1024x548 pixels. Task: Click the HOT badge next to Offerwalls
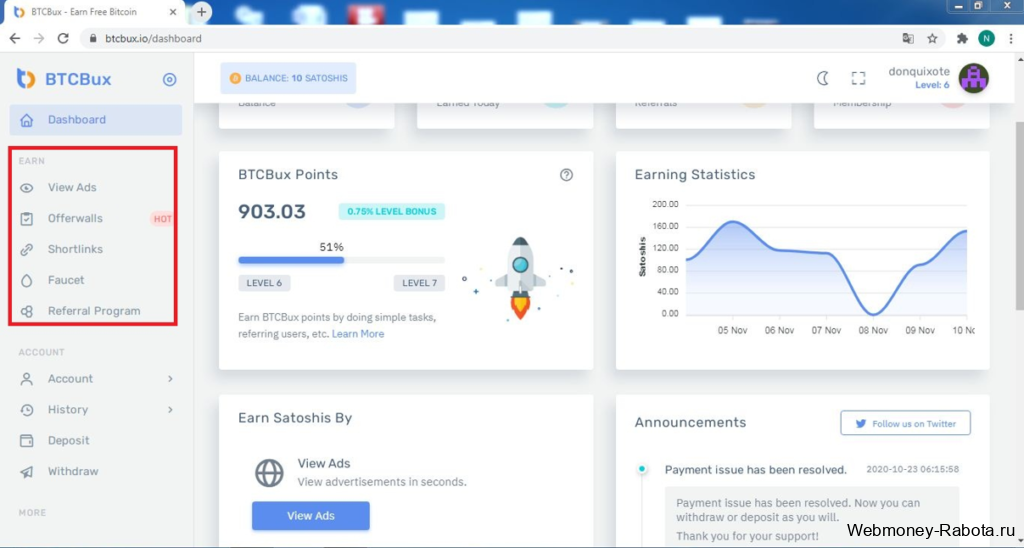[x=162, y=219]
